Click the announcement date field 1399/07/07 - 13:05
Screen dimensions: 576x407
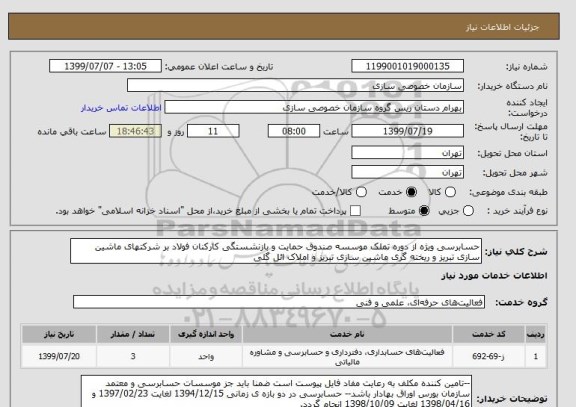coord(105,66)
